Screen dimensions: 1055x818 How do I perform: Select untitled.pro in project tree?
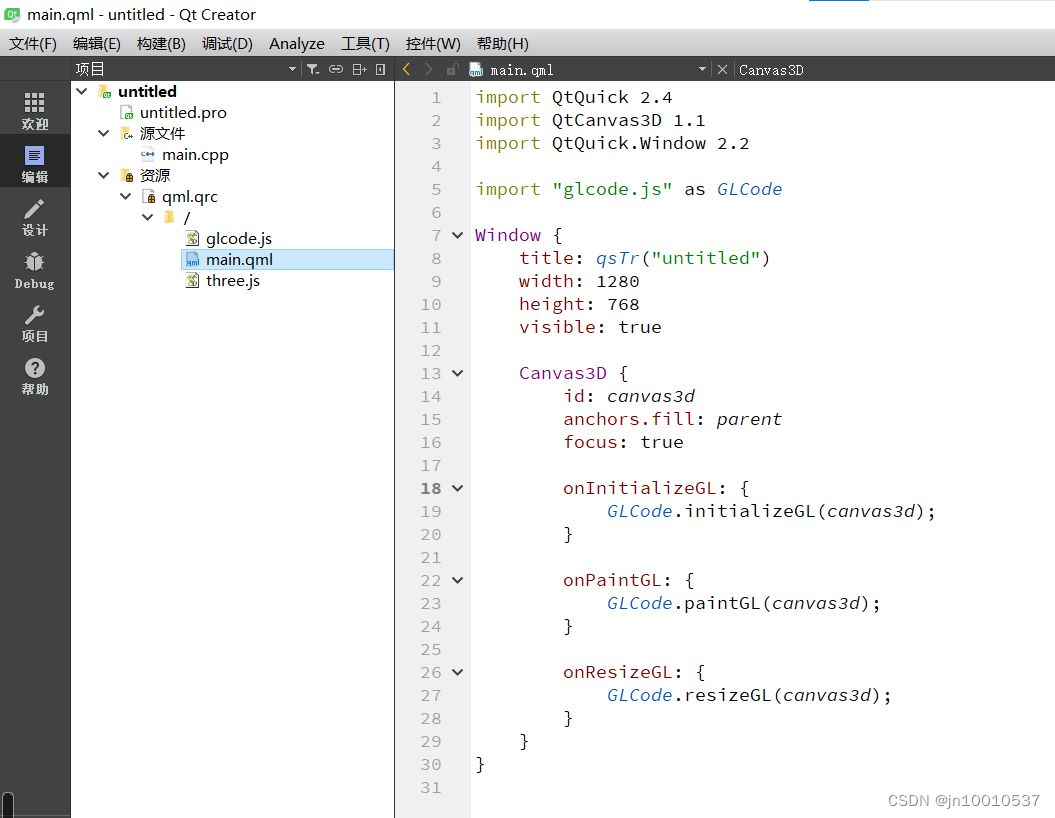[183, 112]
